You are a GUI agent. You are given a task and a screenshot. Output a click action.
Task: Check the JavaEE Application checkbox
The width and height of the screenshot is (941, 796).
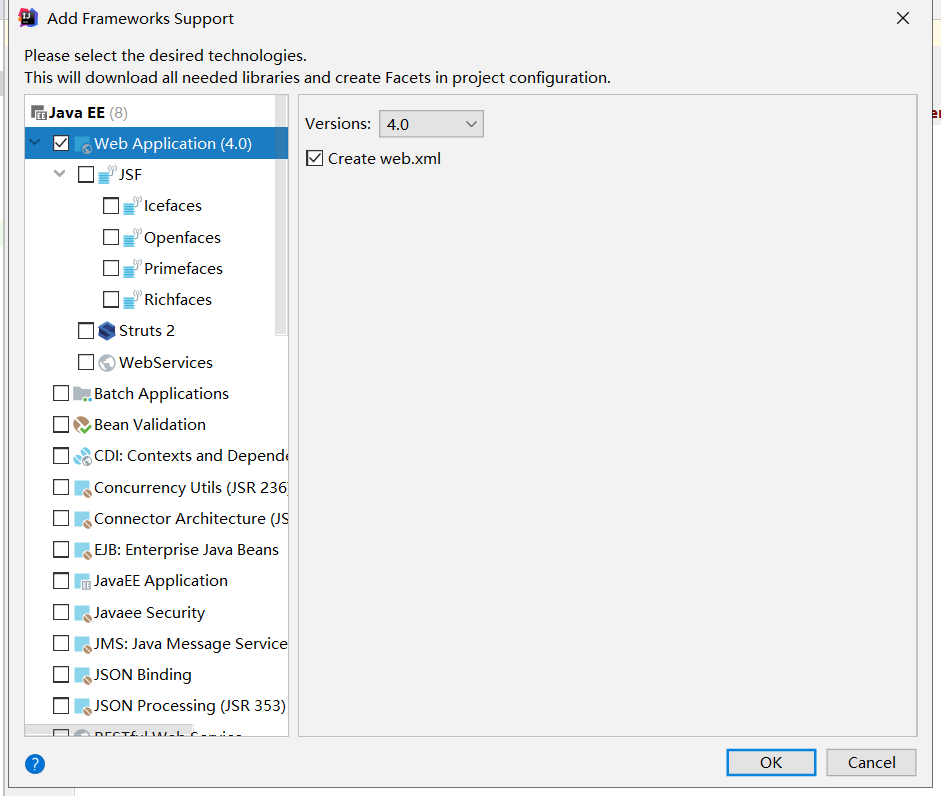(x=61, y=580)
